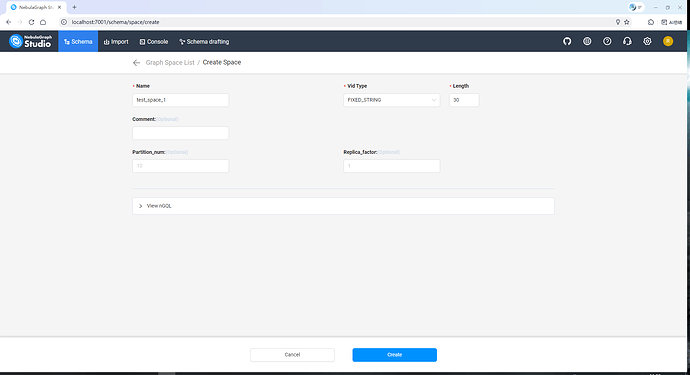Click the NebulaGraph Studio logo

[x=30, y=41]
